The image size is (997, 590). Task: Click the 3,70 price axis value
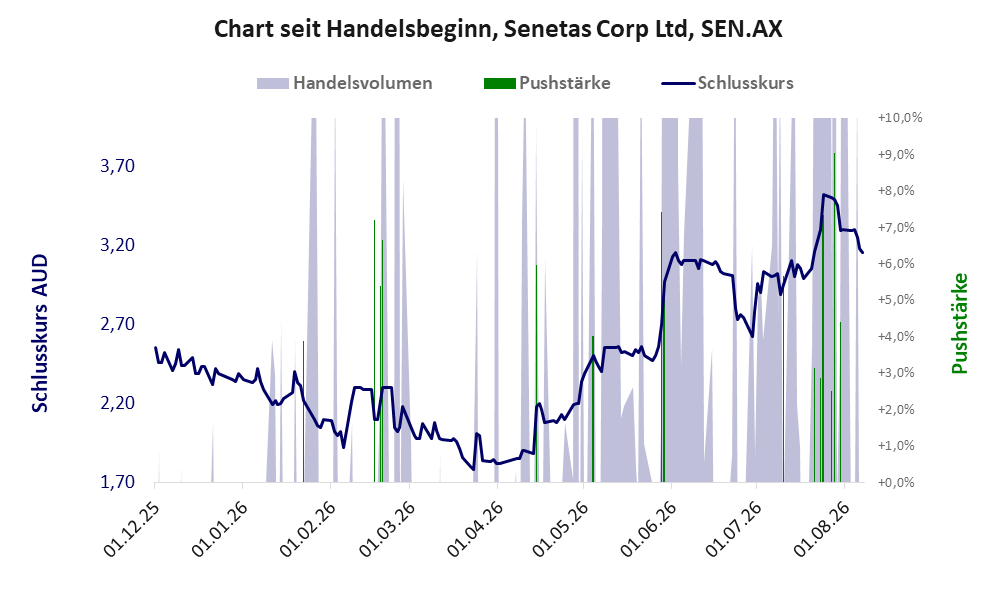(x=118, y=166)
